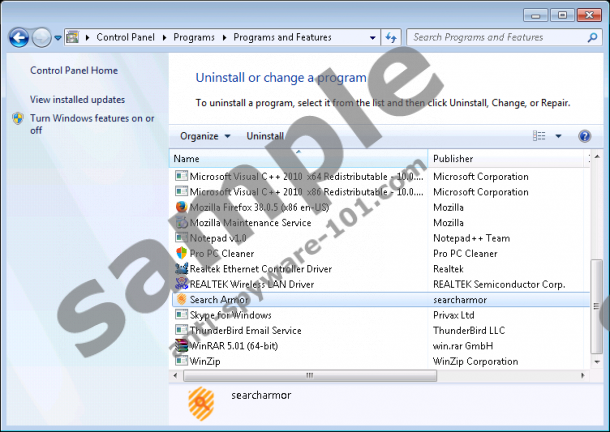Expand the Organize dropdown menu
Screen dimensions: 610x432
pos(205,136)
